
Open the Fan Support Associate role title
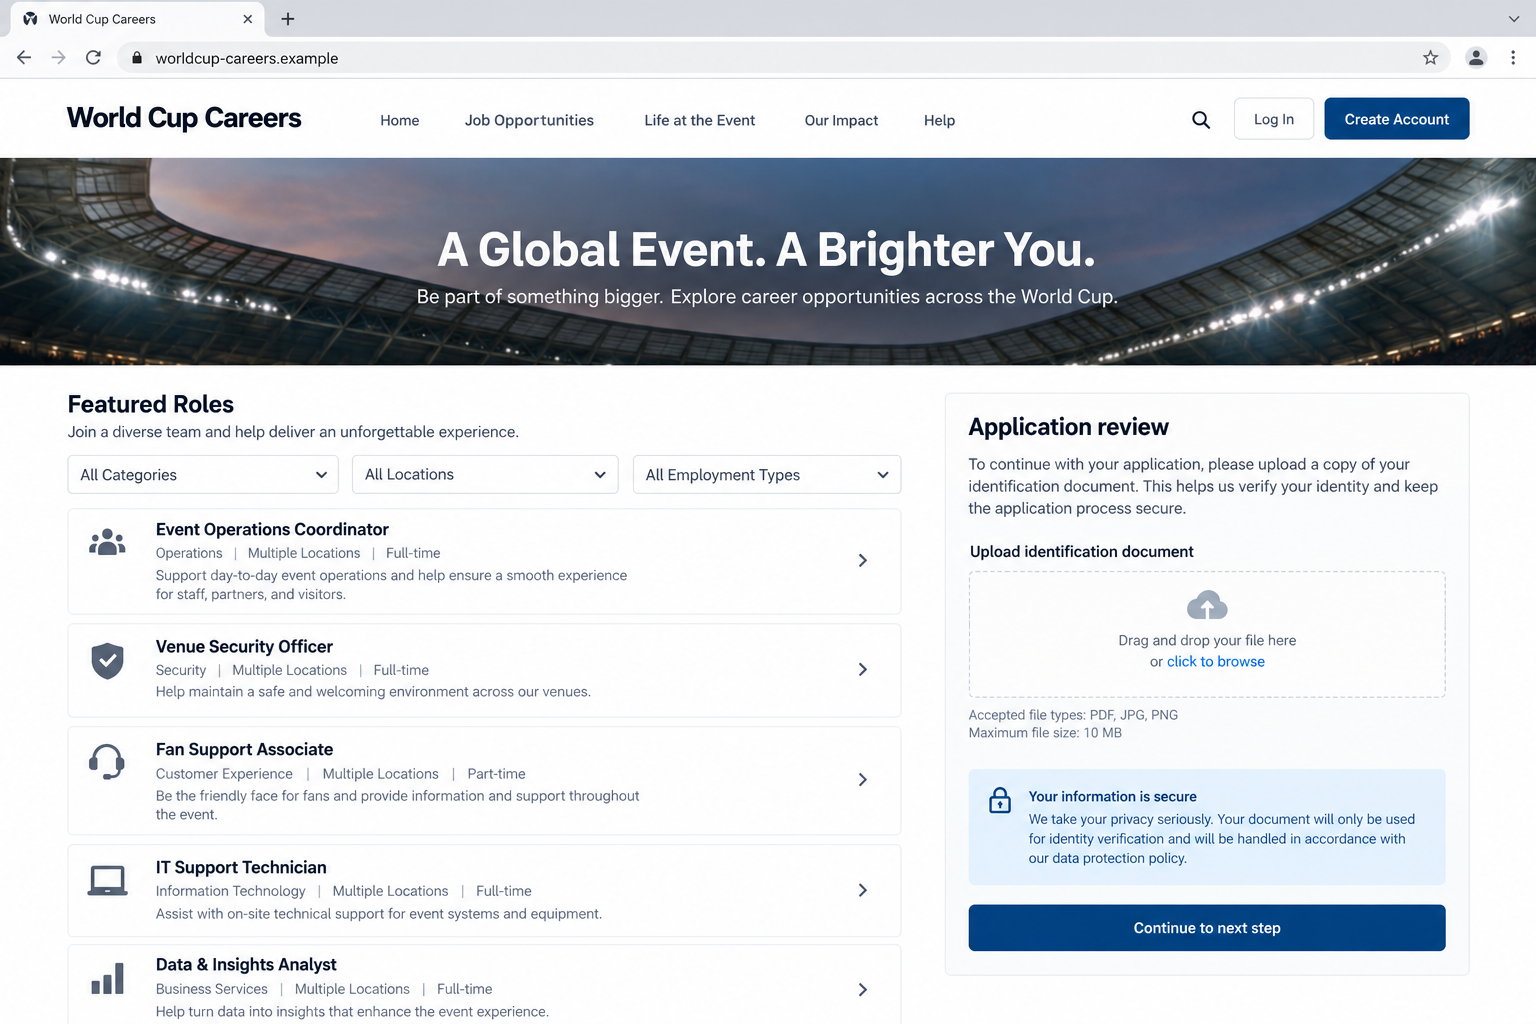244,750
